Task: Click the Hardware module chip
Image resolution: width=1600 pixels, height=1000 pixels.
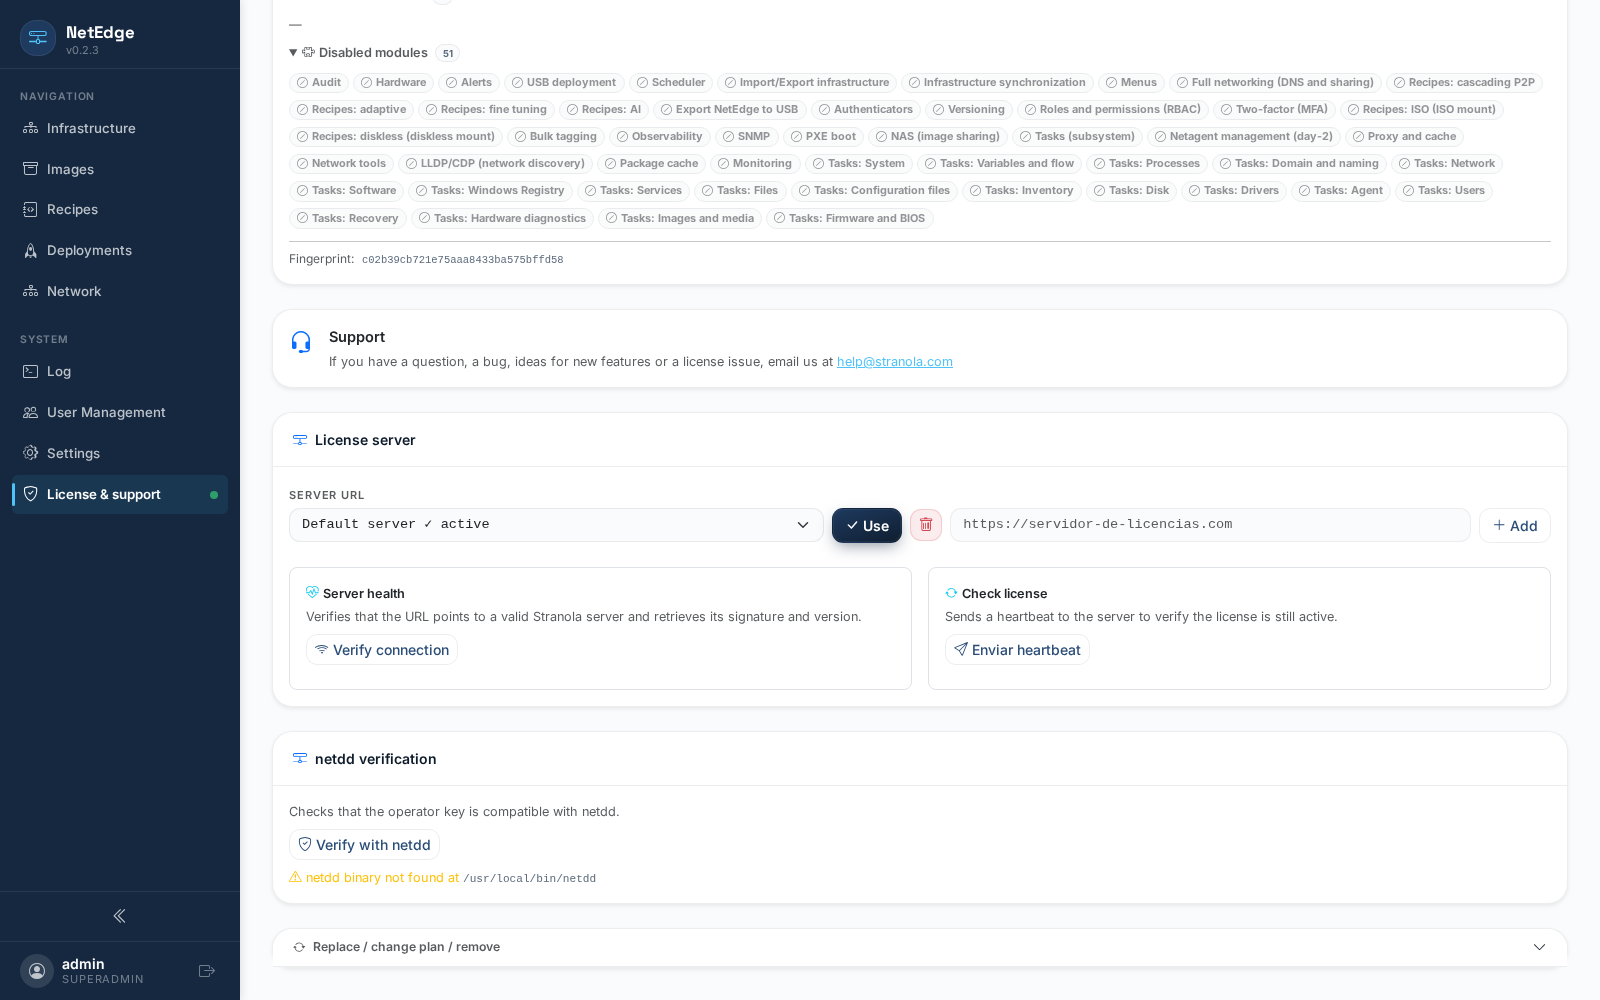Action: [394, 83]
